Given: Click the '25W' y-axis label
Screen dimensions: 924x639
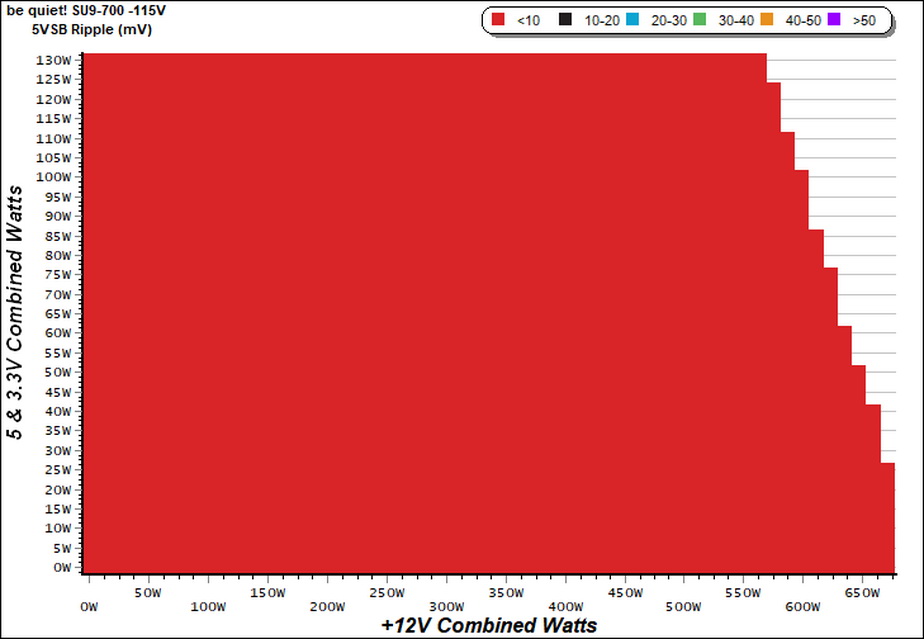Looking at the screenshot, I should [x=58, y=470].
